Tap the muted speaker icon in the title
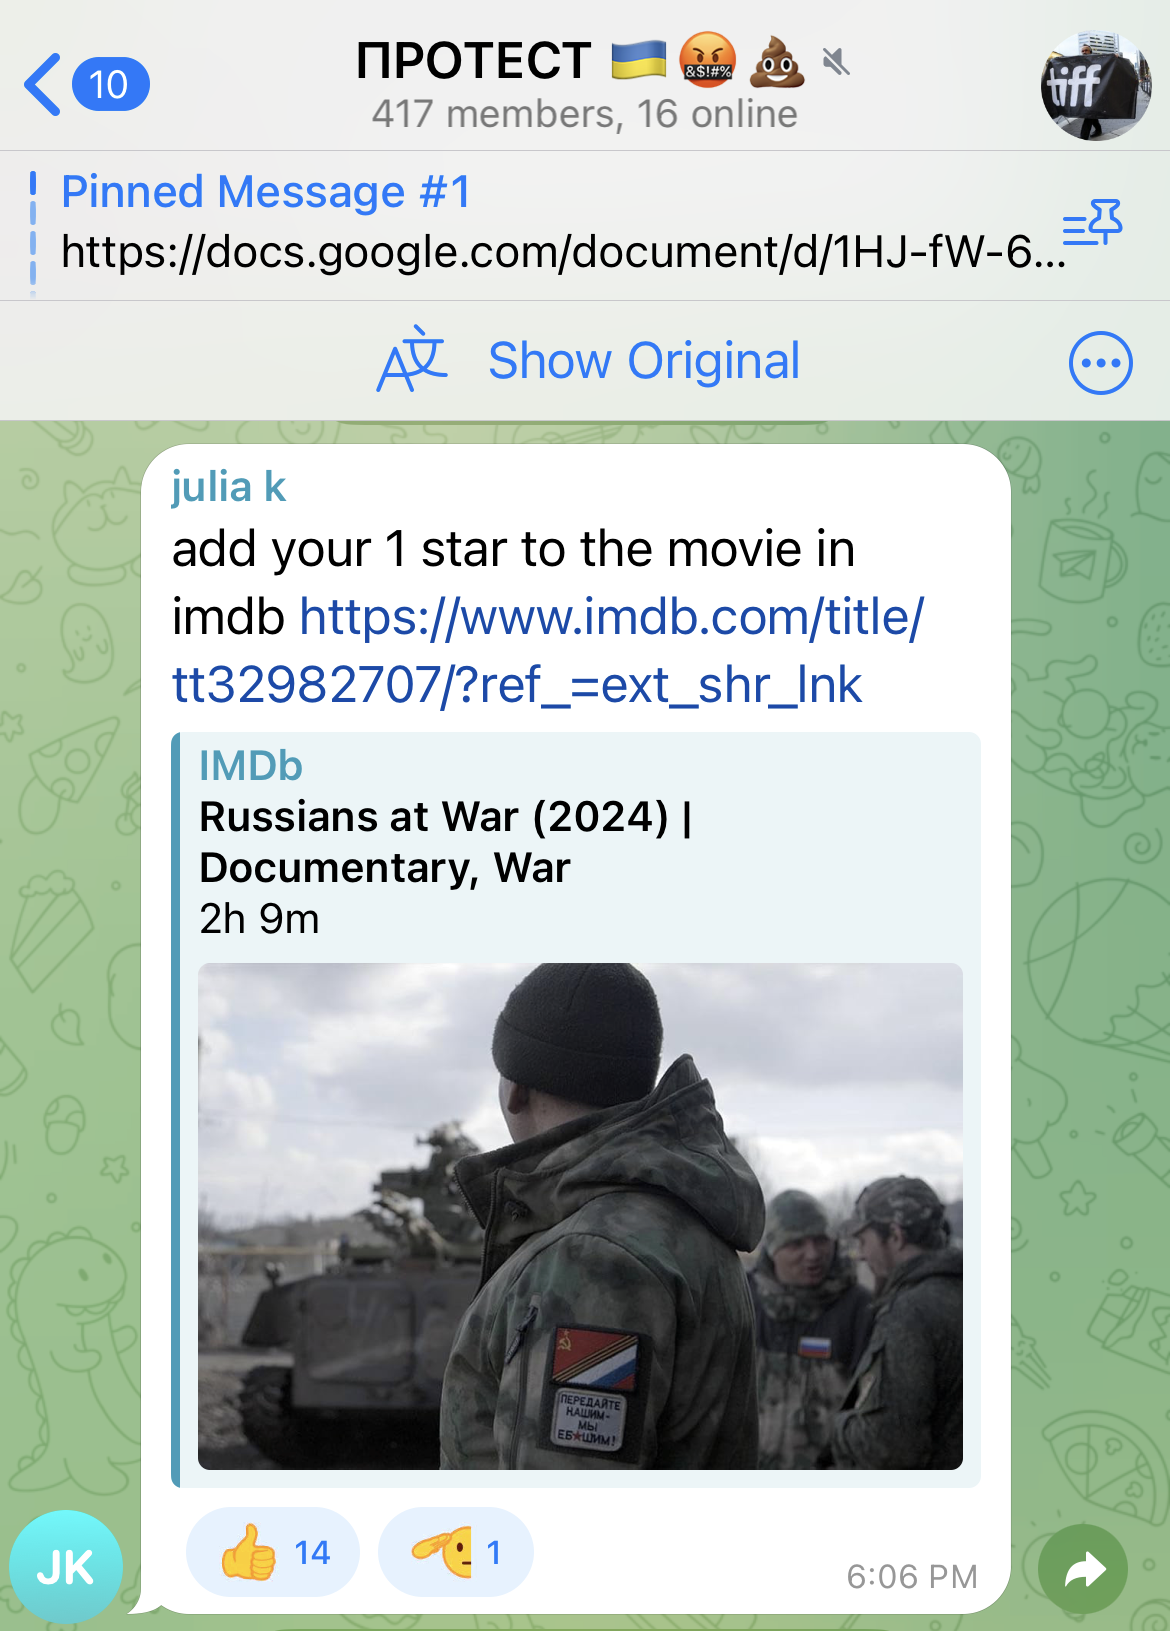The height and width of the screenshot is (1631, 1170). (836, 63)
